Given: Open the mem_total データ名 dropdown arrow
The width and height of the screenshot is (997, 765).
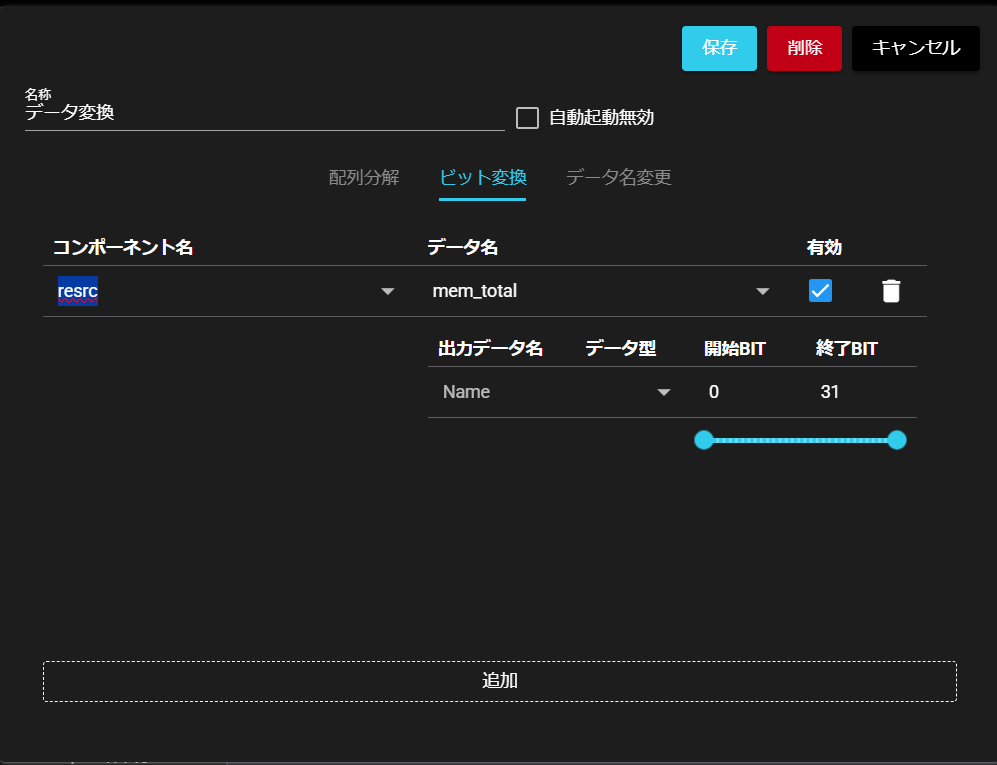Looking at the screenshot, I should tap(763, 292).
